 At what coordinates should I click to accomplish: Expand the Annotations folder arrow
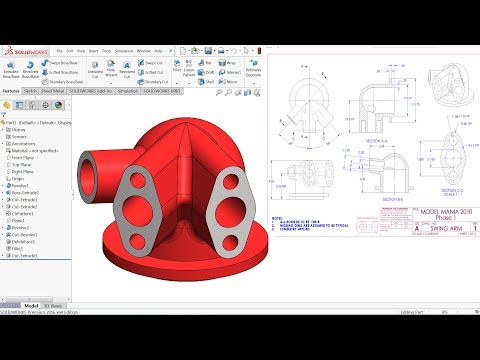tap(3, 144)
